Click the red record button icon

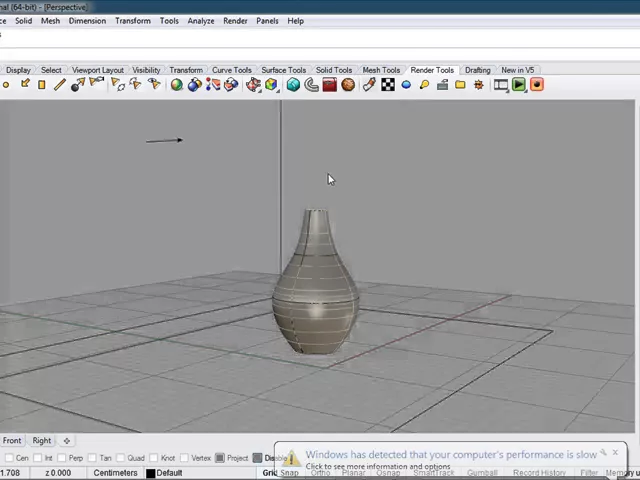pyautogui.click(x=537, y=84)
